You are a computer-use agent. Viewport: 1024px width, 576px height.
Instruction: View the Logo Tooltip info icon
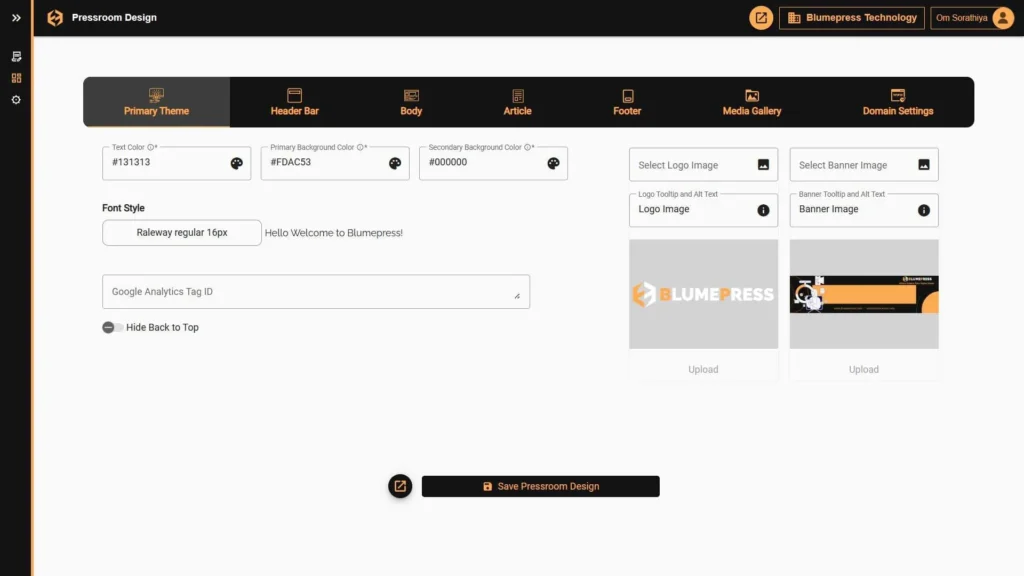(x=764, y=211)
